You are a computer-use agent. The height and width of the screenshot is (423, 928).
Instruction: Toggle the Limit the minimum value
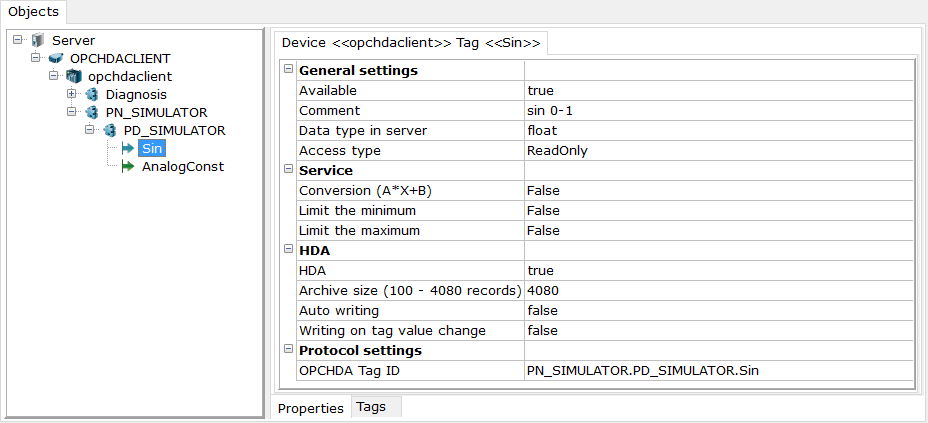point(718,211)
